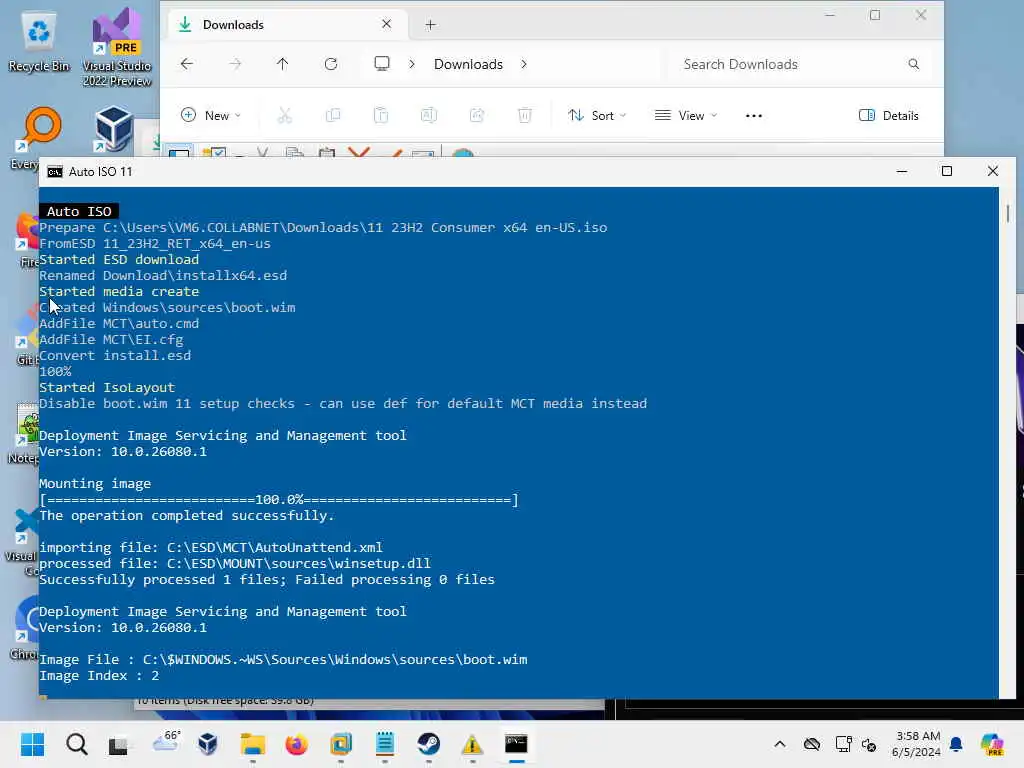Select the Downloads breadcrumb segment
This screenshot has width=1024, height=768.
point(468,64)
